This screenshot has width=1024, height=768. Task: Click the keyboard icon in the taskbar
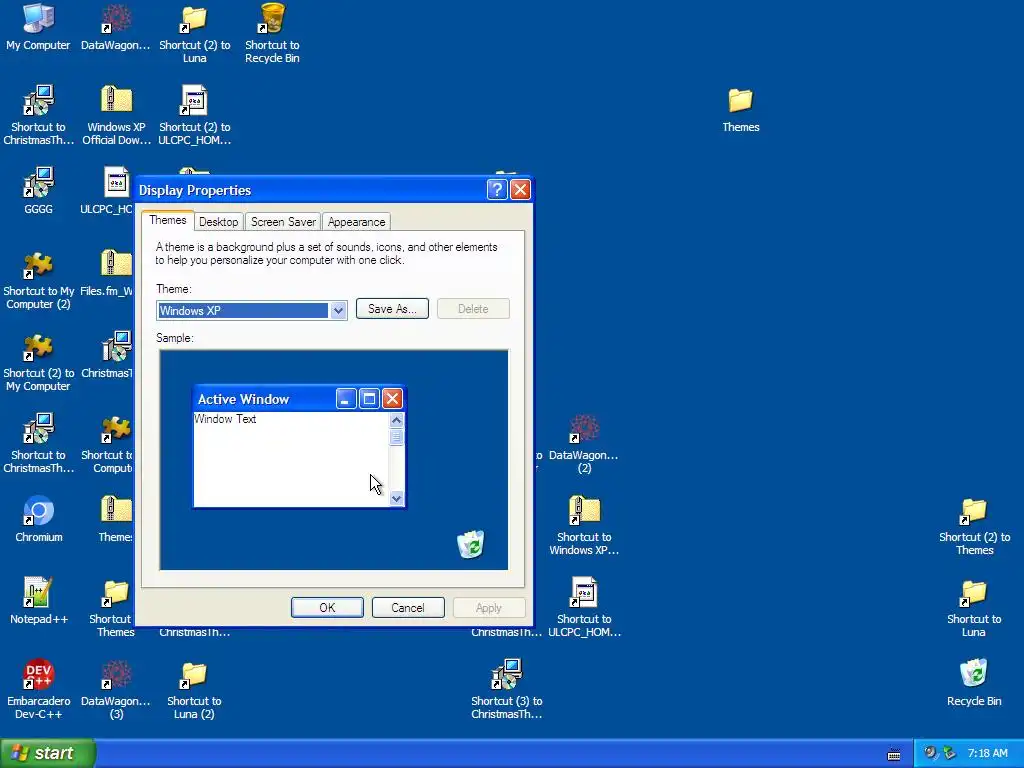pos(894,754)
